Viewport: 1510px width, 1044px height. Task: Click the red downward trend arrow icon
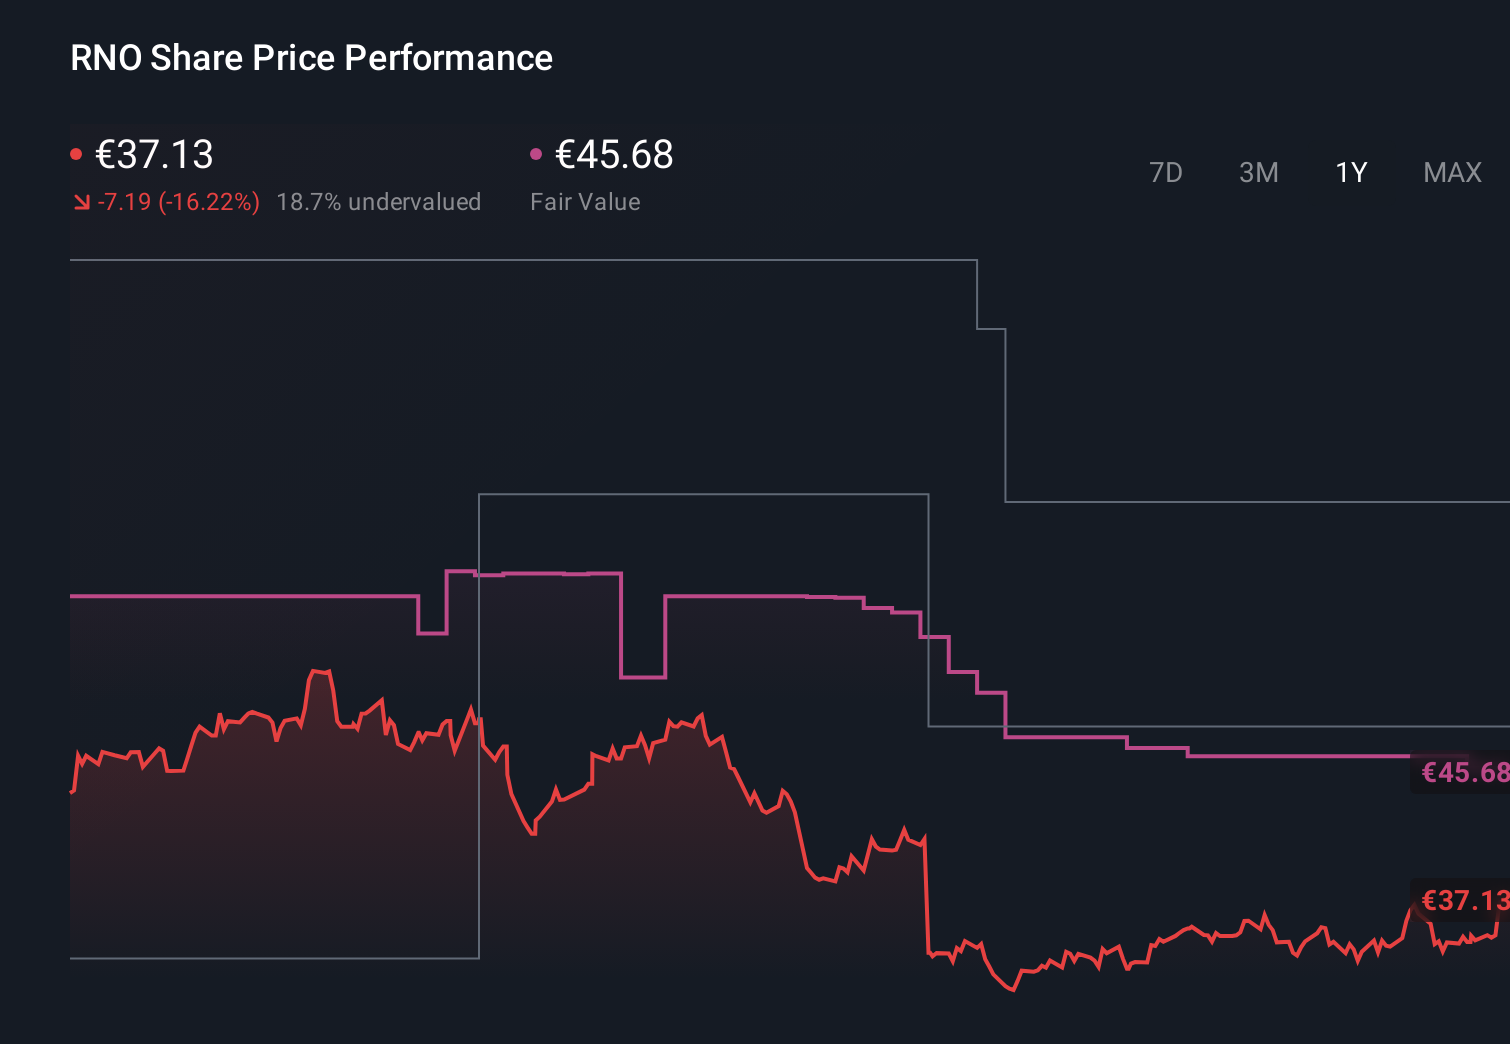(82, 202)
